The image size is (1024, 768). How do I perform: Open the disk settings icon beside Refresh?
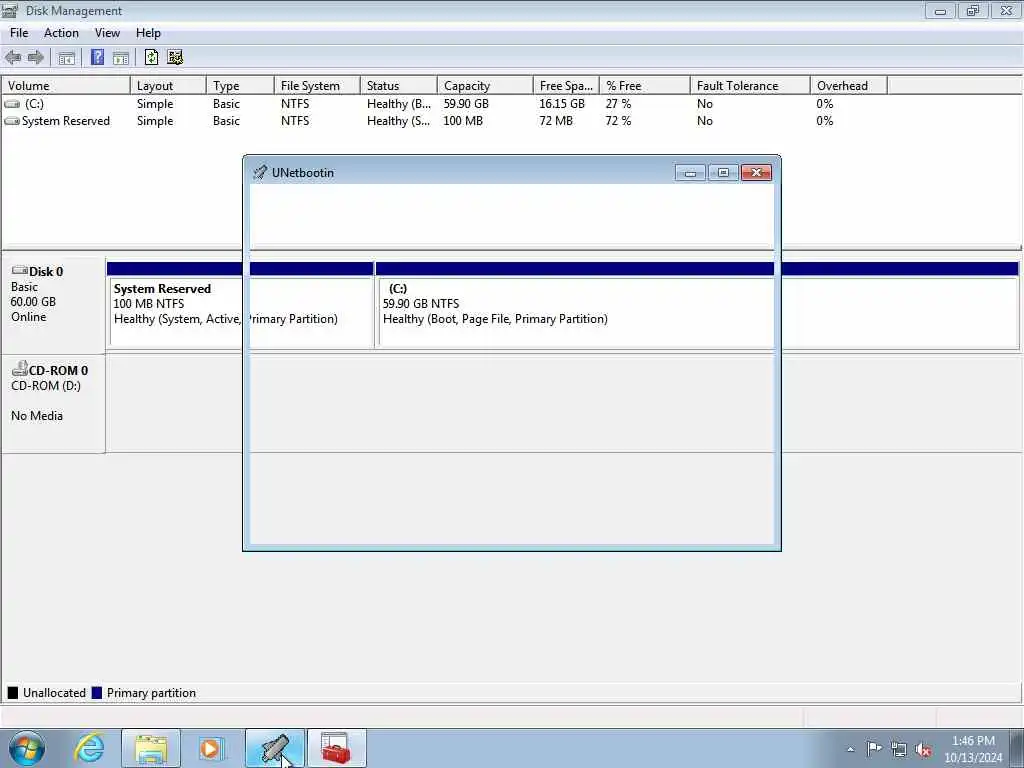174,57
